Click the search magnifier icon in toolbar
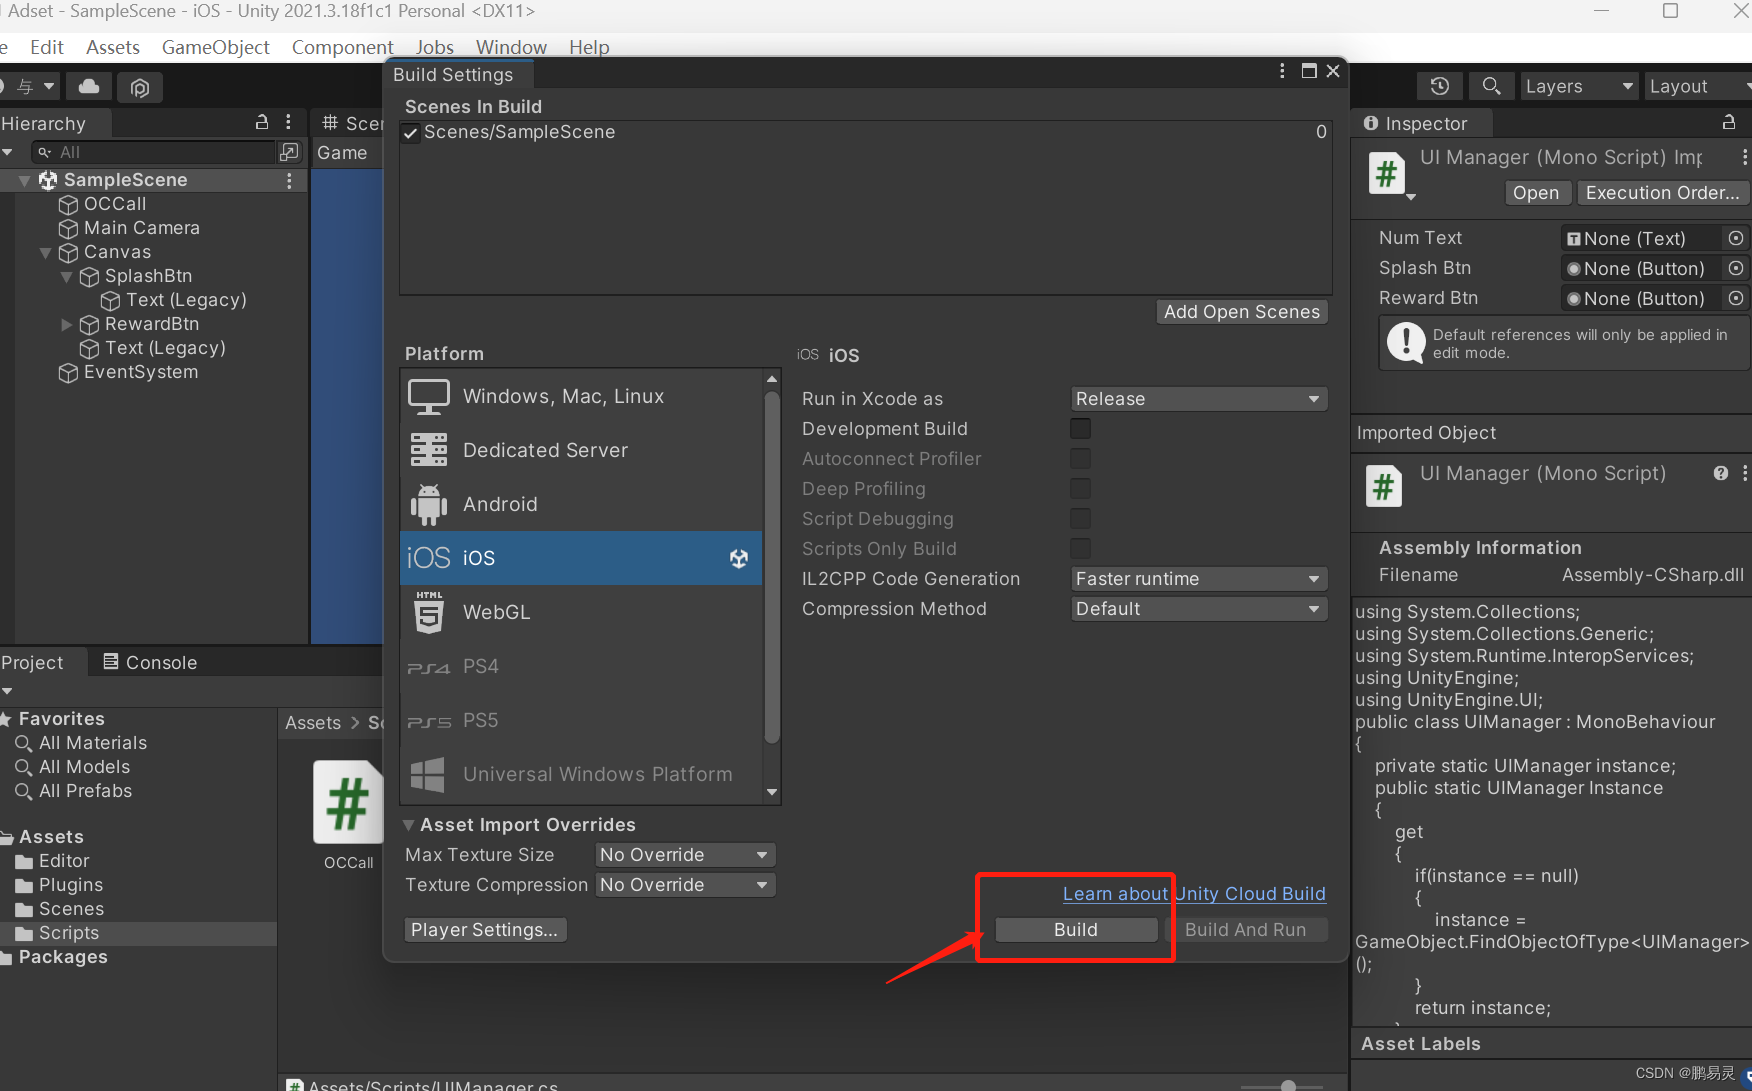Viewport: 1752px width, 1091px height. 1491,86
